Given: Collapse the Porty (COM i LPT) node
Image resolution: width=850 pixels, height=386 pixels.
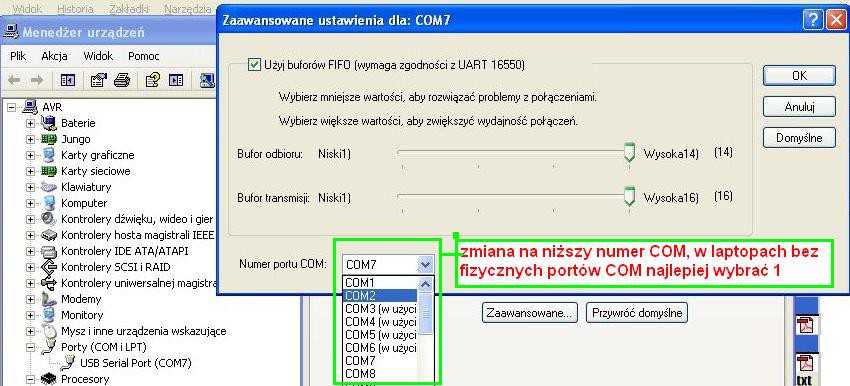Looking at the screenshot, I should click(30, 348).
